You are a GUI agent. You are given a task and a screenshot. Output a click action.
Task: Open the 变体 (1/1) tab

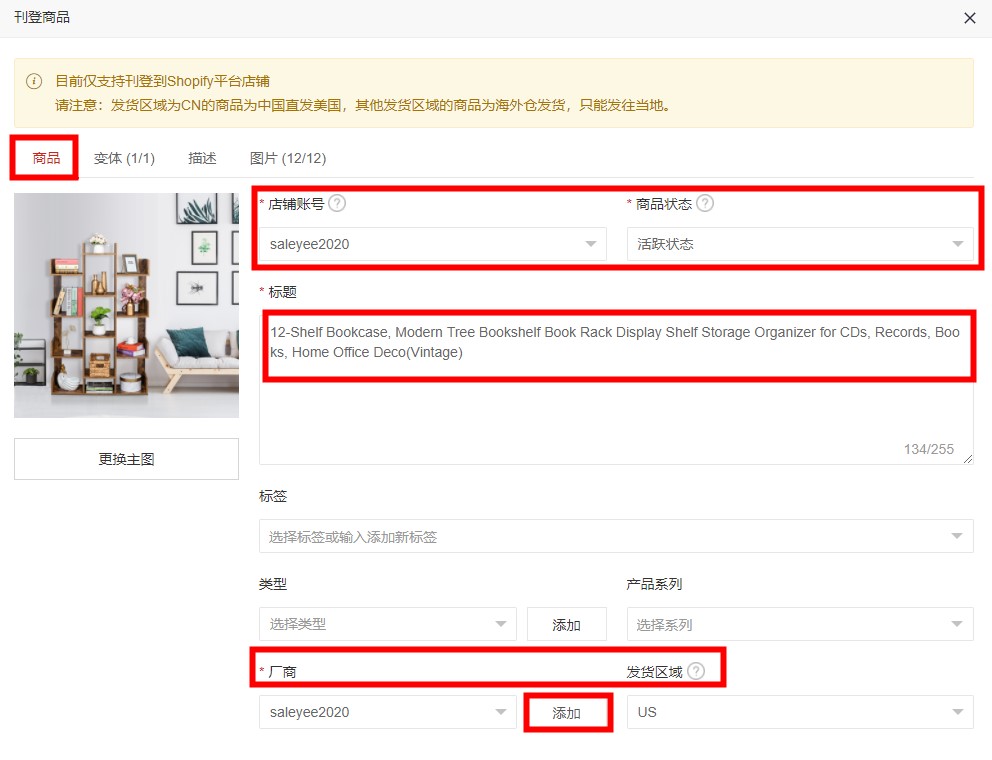click(x=124, y=158)
